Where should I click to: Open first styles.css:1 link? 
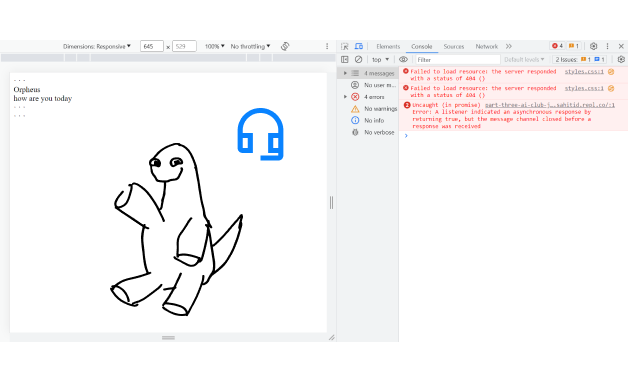click(x=584, y=72)
